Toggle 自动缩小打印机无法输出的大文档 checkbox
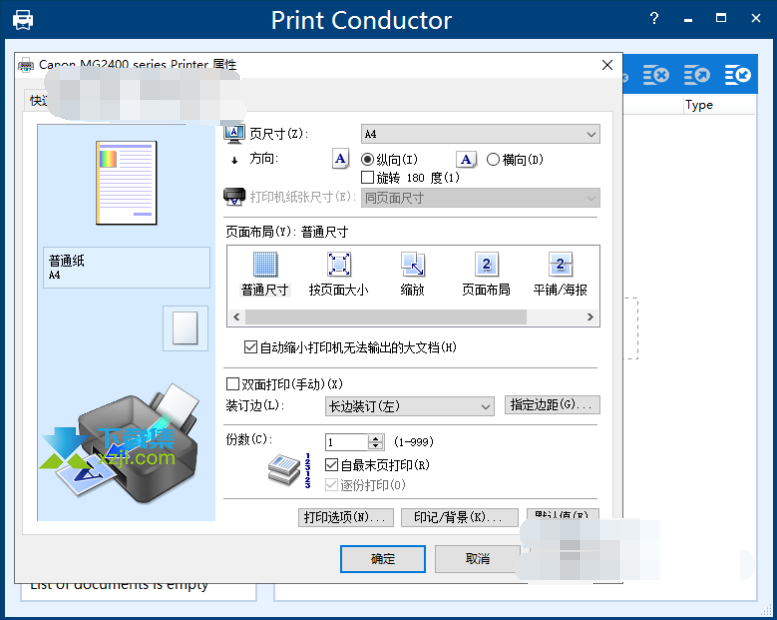Image resolution: width=777 pixels, height=620 pixels. pyautogui.click(x=250, y=347)
